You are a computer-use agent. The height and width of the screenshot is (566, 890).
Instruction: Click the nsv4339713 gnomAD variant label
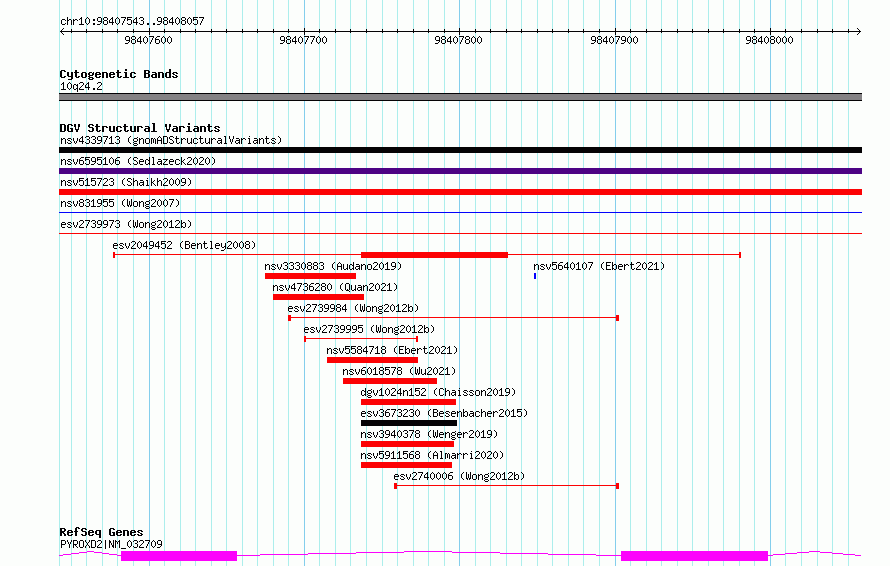[171, 140]
